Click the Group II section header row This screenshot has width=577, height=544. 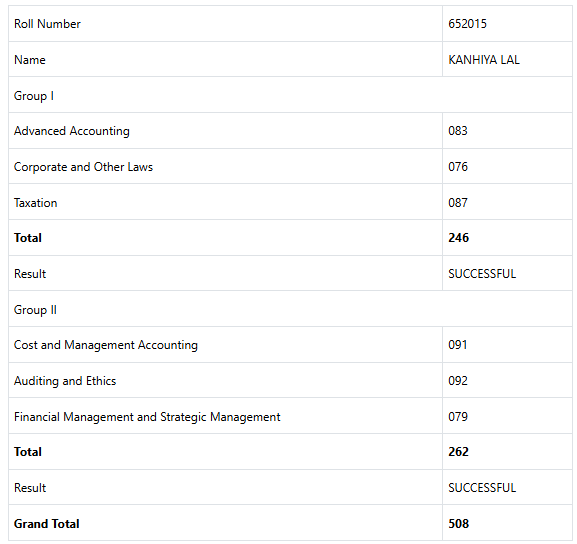(290, 309)
